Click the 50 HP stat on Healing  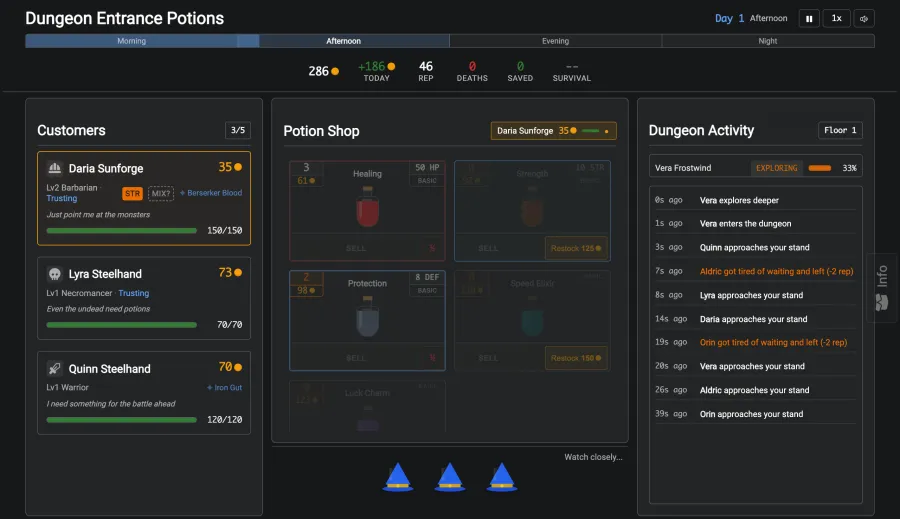pos(427,168)
